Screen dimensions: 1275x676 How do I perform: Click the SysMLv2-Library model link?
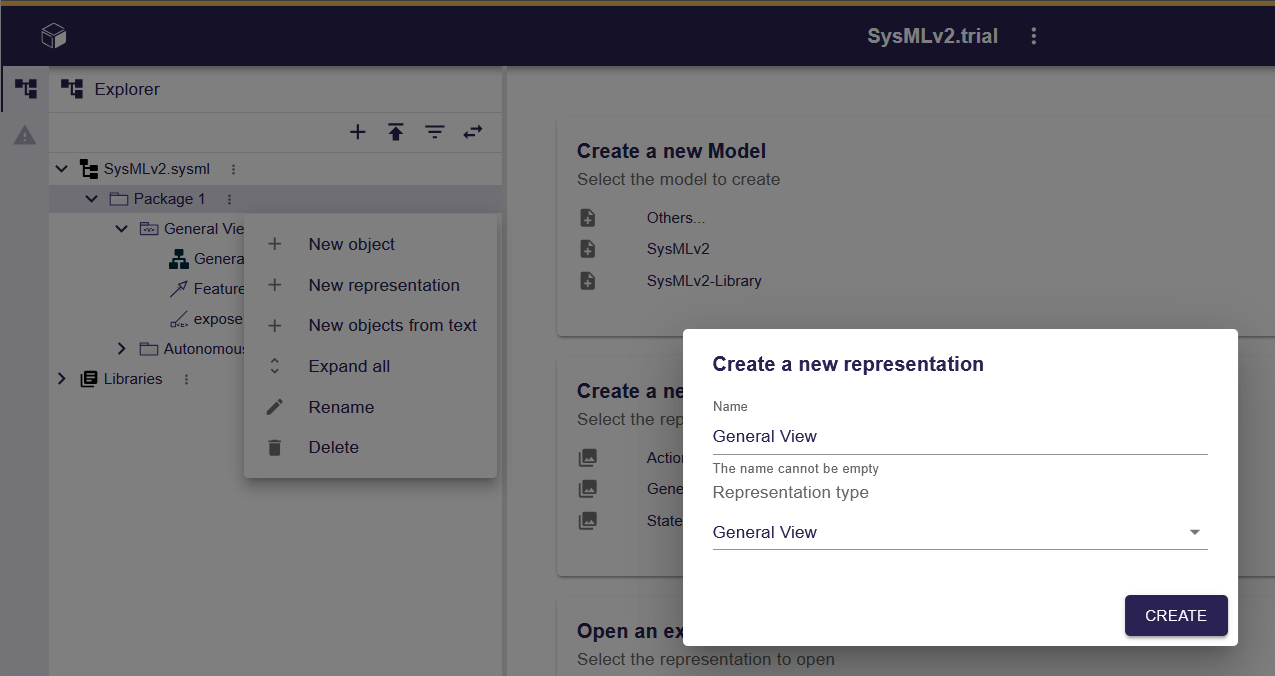tap(704, 281)
